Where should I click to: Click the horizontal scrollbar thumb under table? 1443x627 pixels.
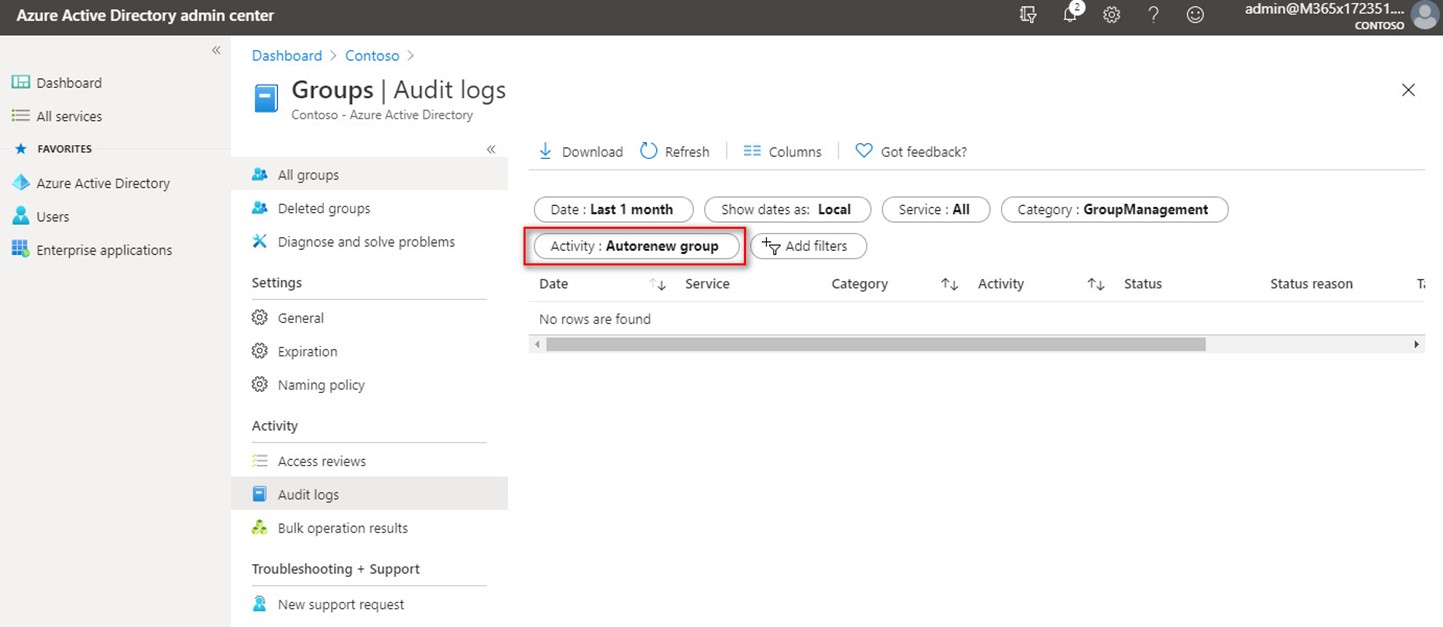click(x=876, y=344)
